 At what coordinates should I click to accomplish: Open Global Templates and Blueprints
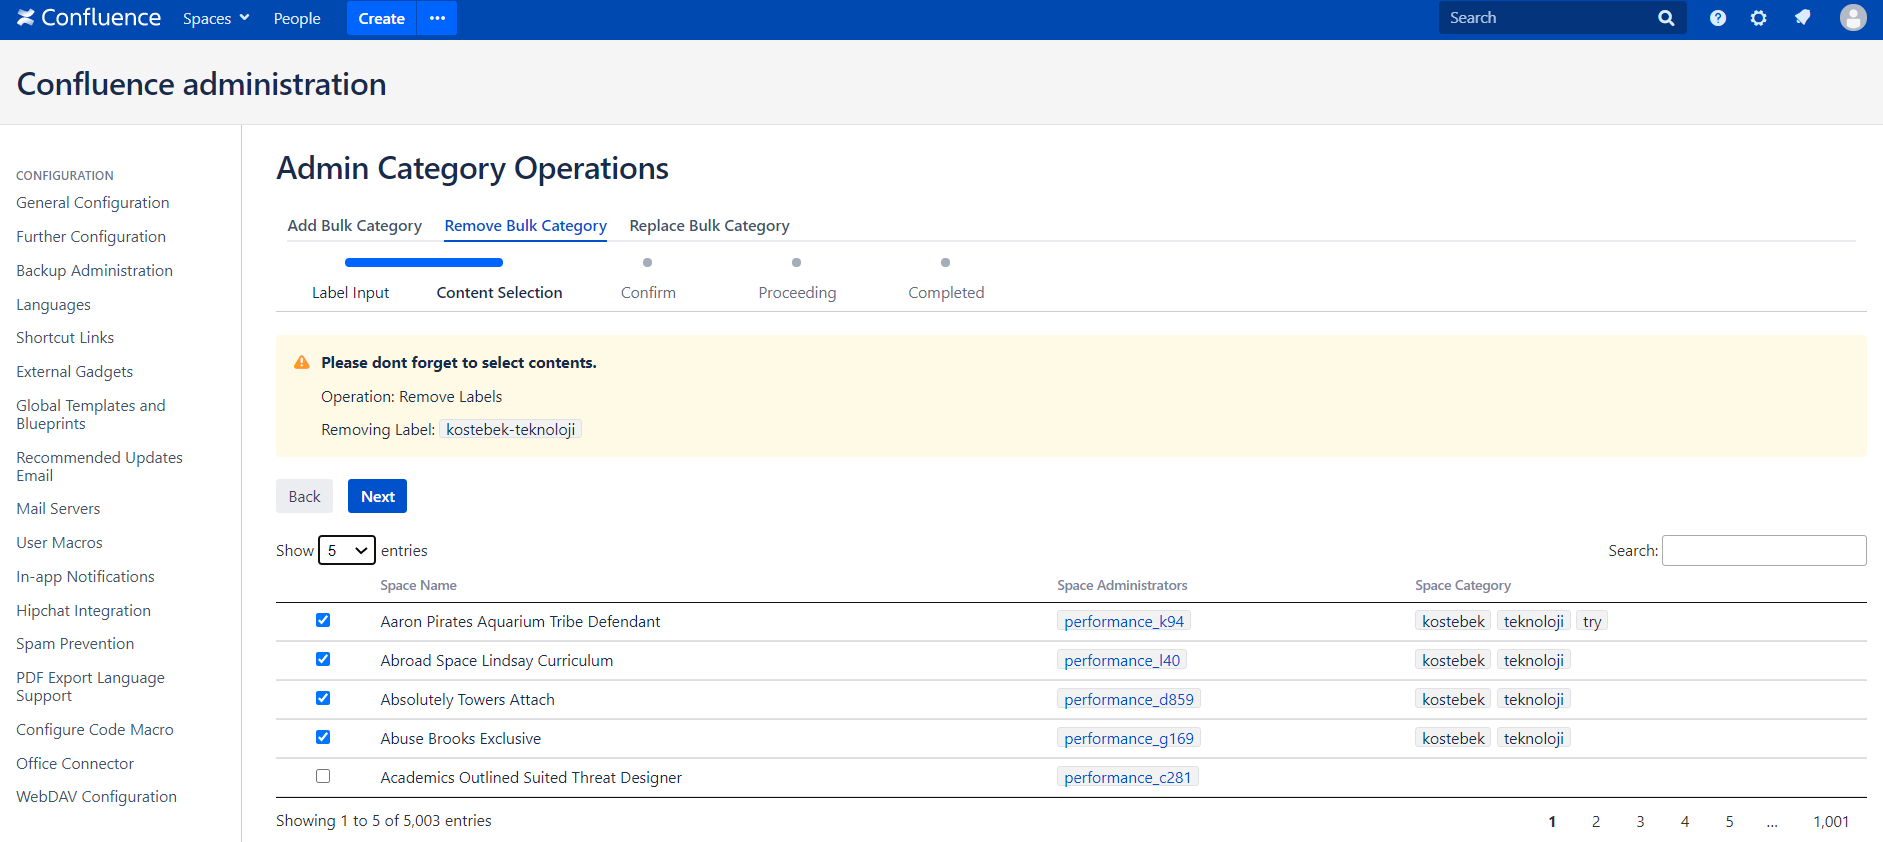pyautogui.click(x=91, y=414)
